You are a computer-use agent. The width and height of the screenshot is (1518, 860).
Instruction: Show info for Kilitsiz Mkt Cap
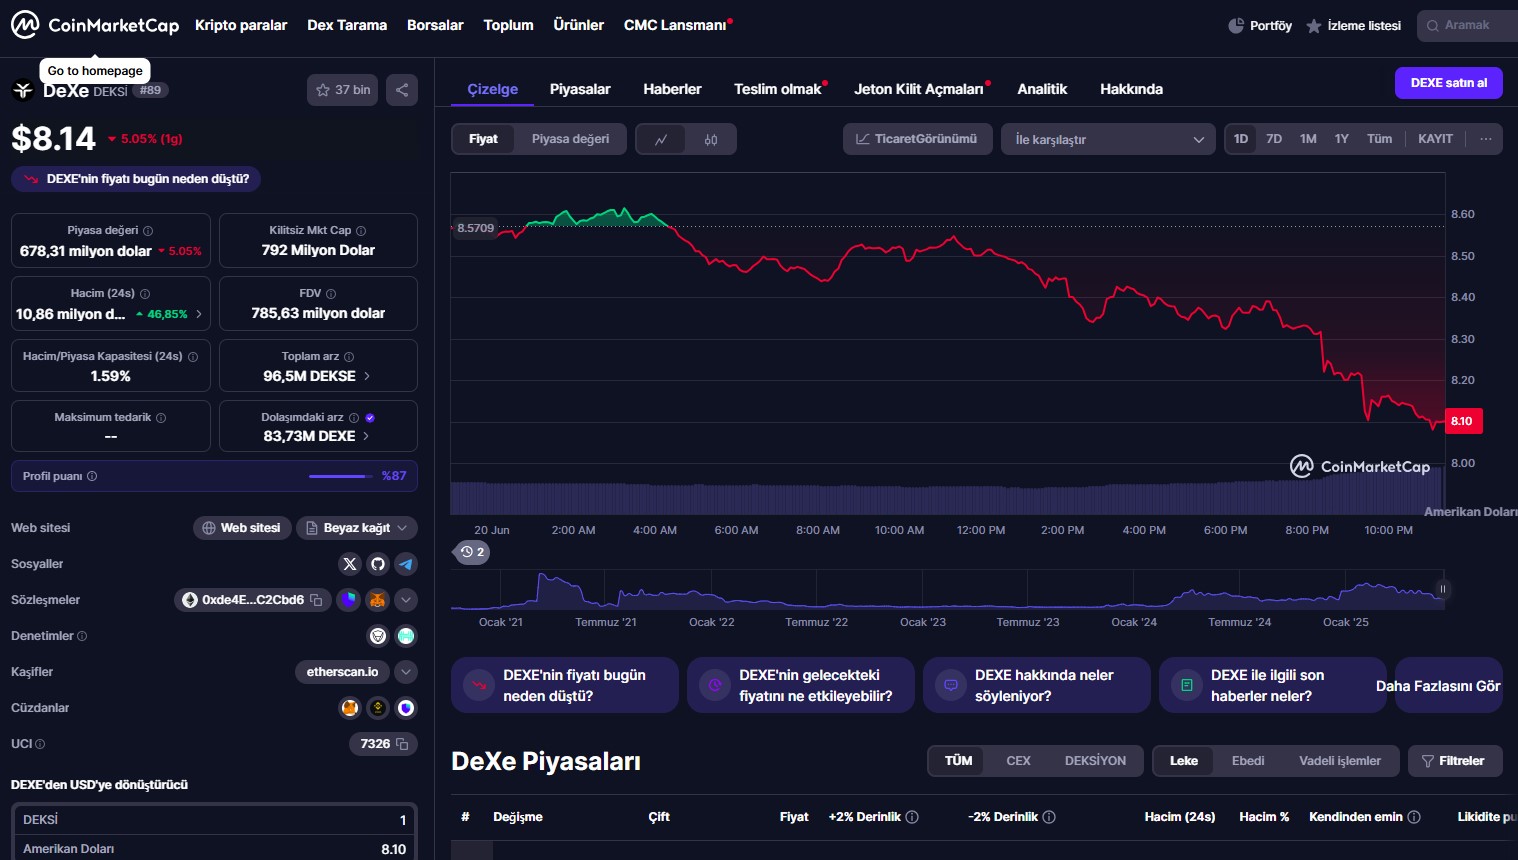point(361,231)
